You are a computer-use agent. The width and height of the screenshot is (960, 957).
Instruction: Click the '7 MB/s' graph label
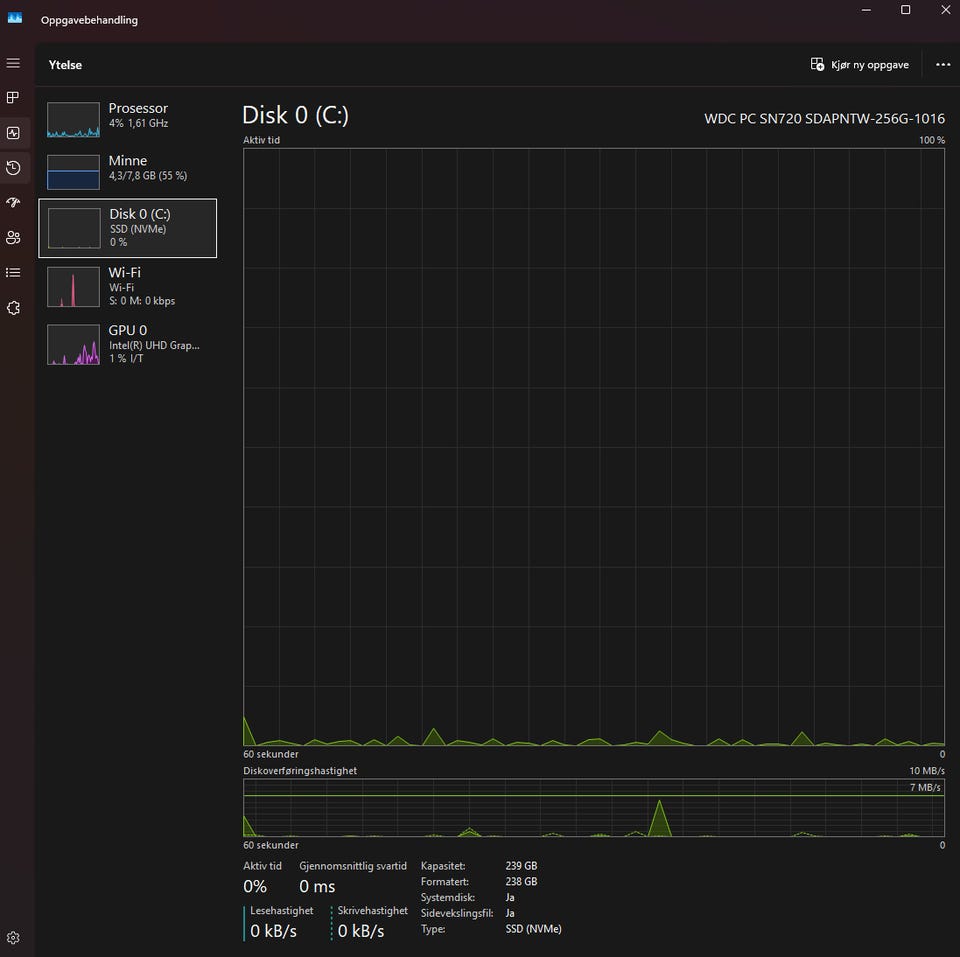pos(925,787)
